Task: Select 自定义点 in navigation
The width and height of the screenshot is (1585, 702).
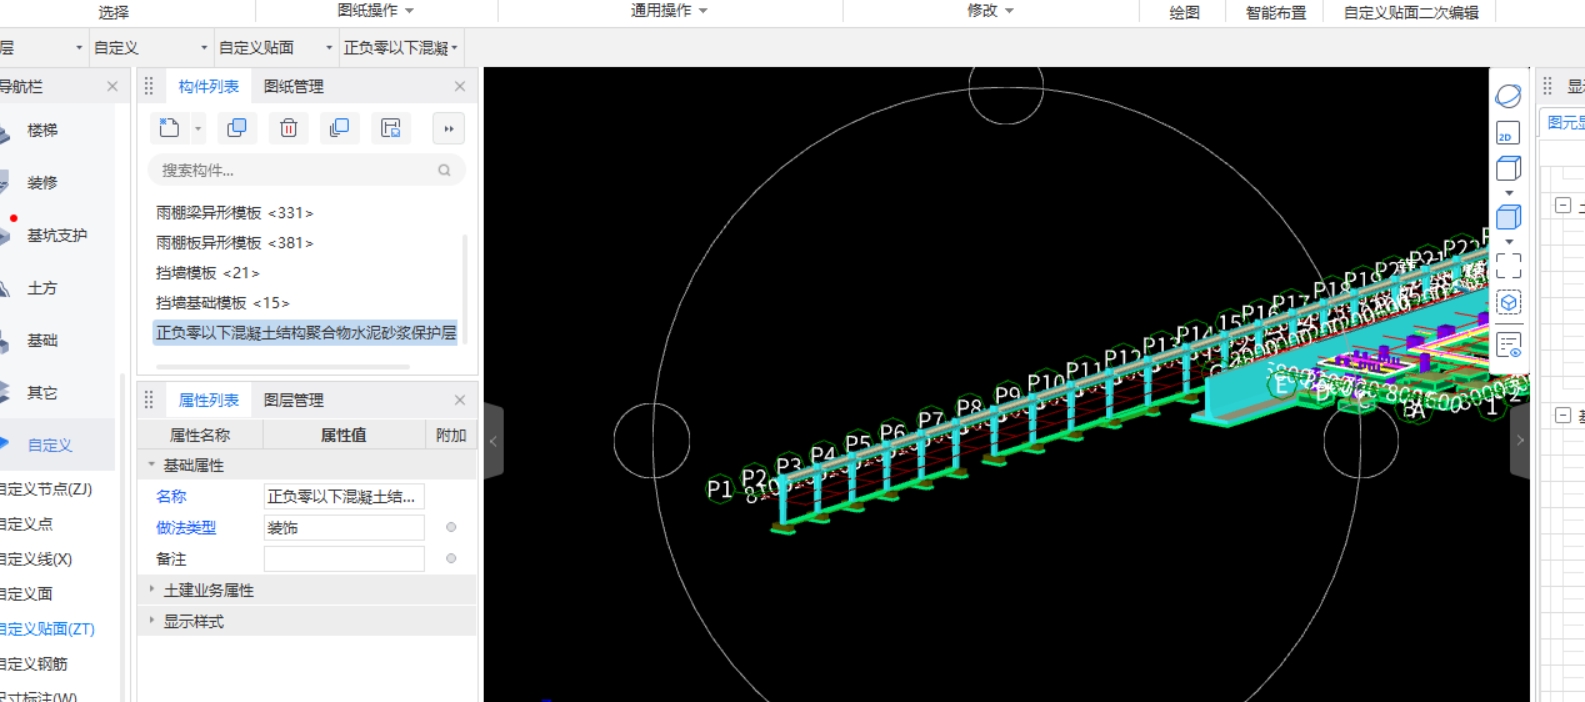Action: [x=27, y=524]
